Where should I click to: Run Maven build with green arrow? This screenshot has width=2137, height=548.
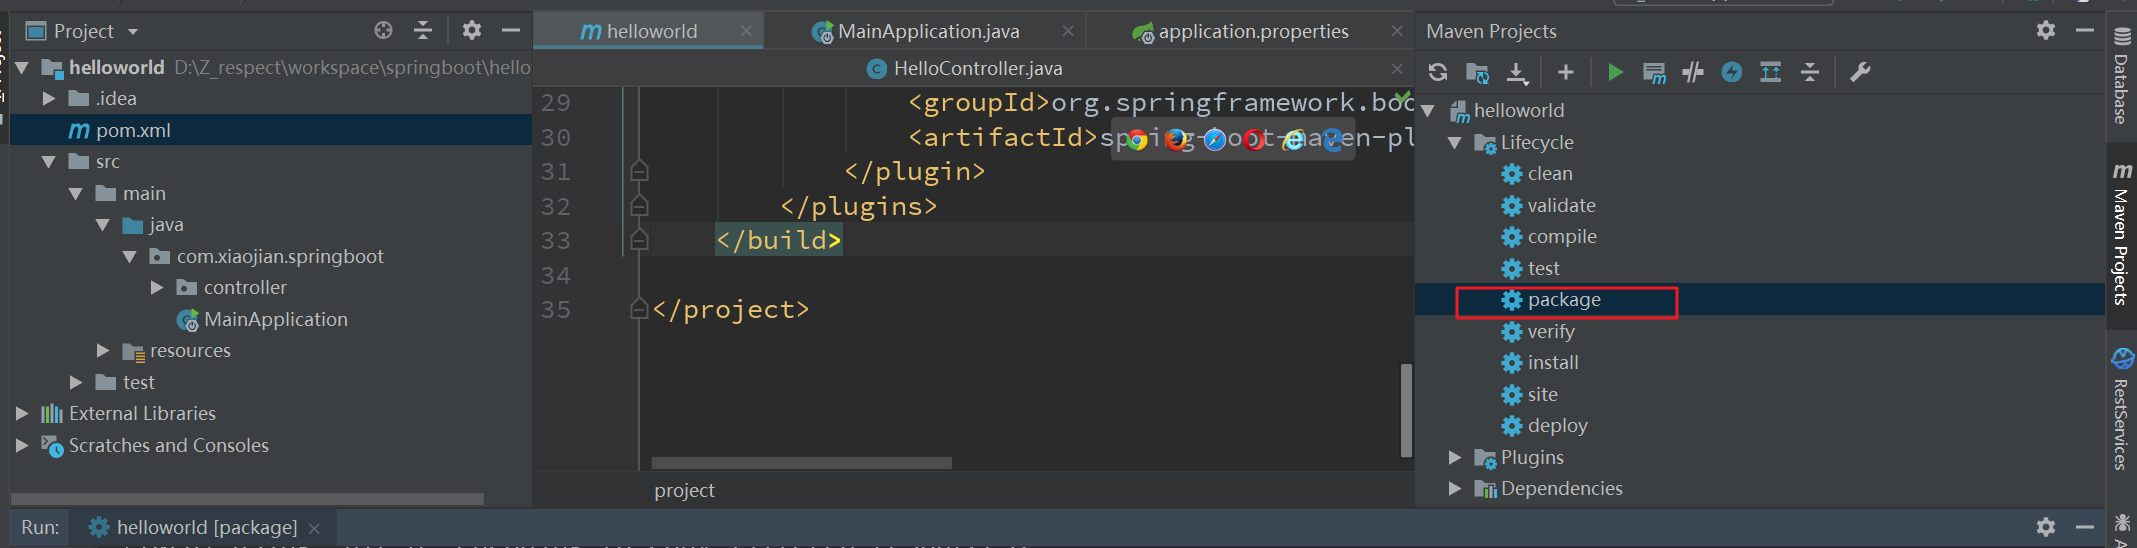tap(1615, 72)
